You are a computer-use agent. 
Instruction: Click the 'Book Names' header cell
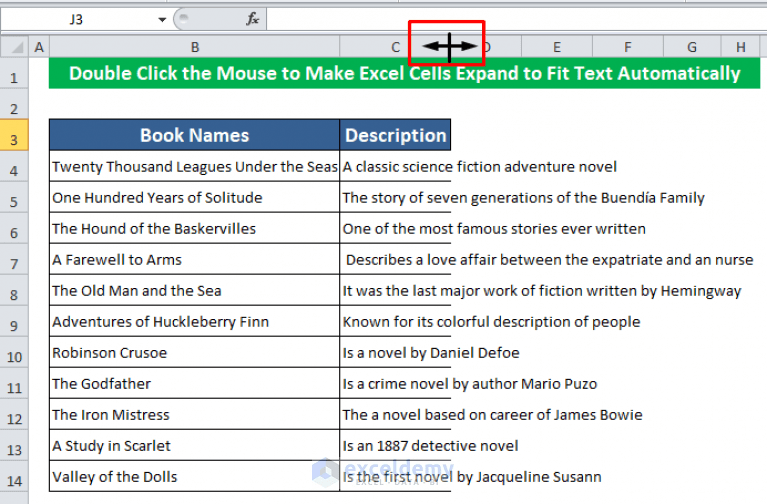[195, 135]
